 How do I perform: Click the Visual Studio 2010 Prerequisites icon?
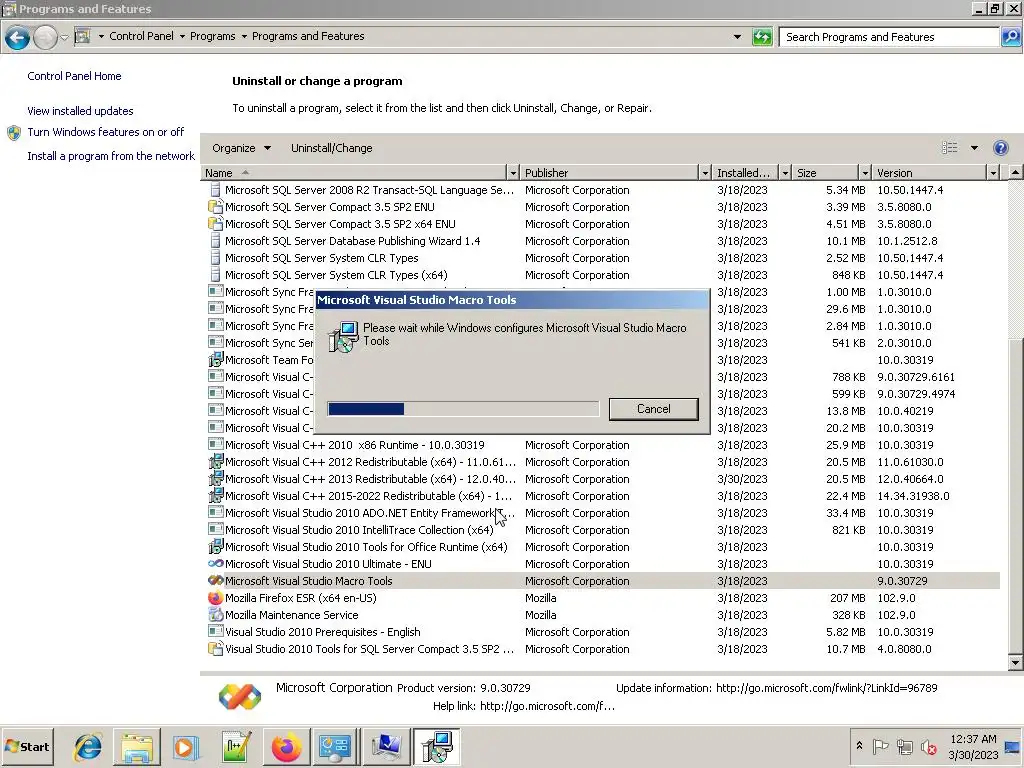tap(215, 632)
